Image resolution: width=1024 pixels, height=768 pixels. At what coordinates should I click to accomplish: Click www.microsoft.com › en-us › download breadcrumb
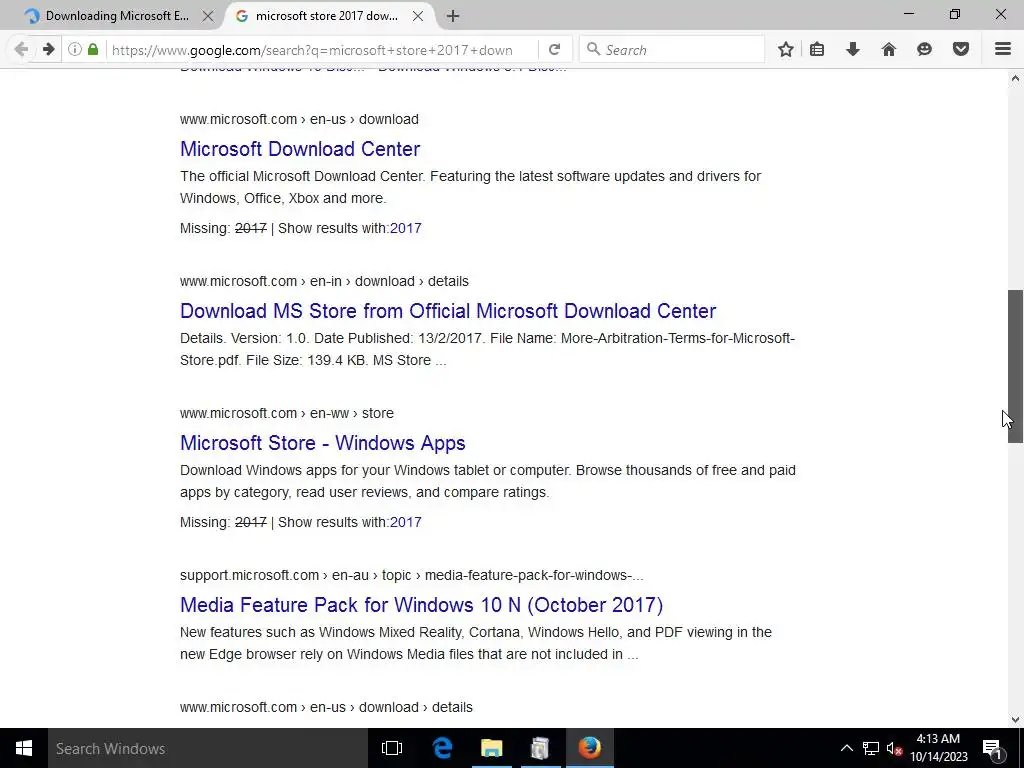299,119
